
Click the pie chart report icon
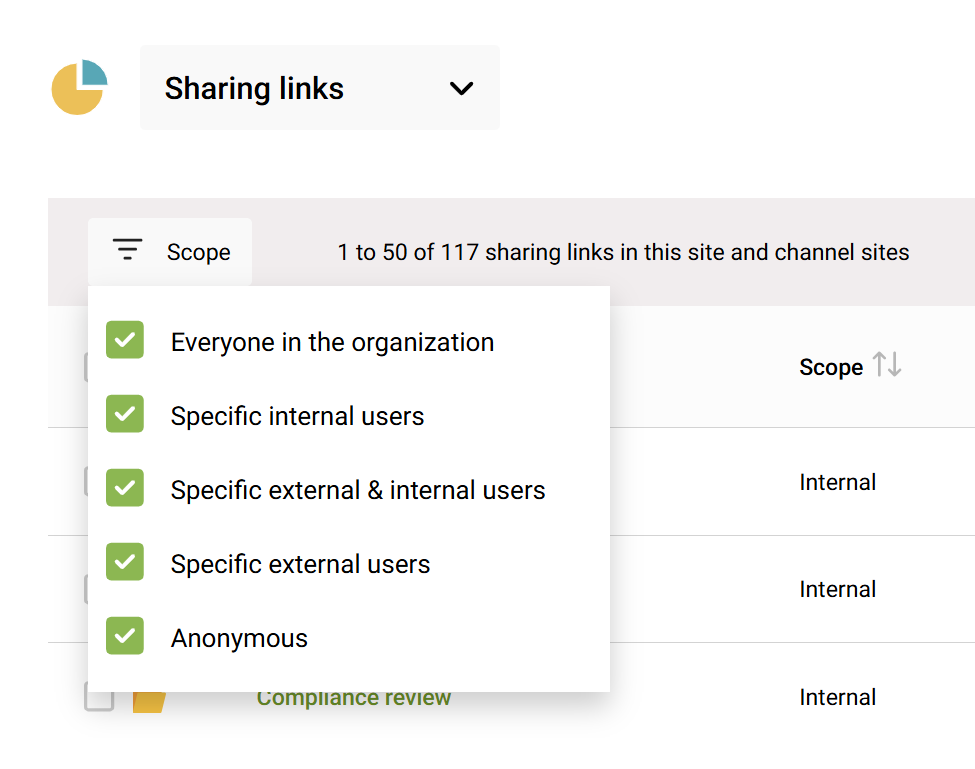click(x=80, y=87)
